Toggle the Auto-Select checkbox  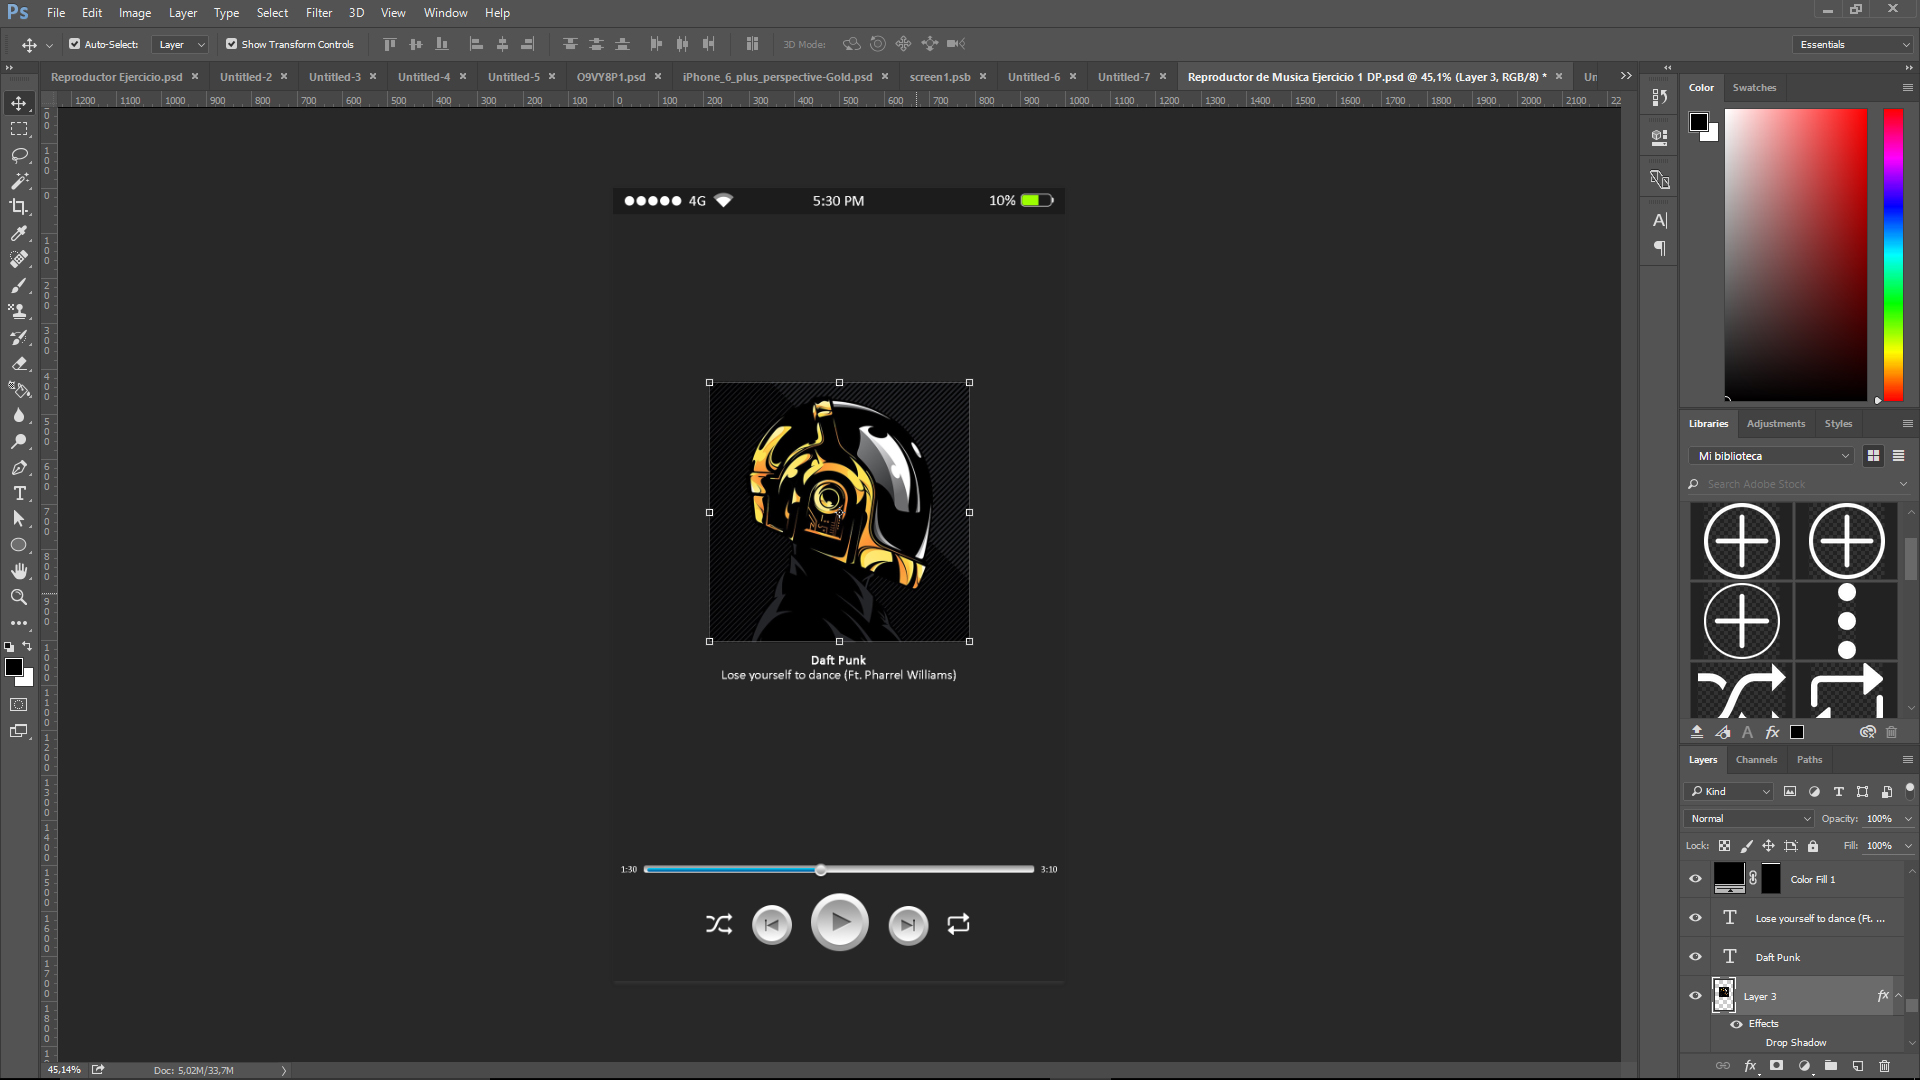point(75,44)
